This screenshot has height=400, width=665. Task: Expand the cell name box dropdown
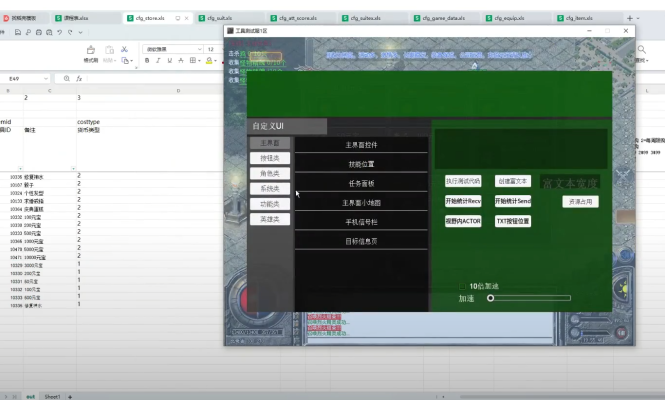[47, 78]
